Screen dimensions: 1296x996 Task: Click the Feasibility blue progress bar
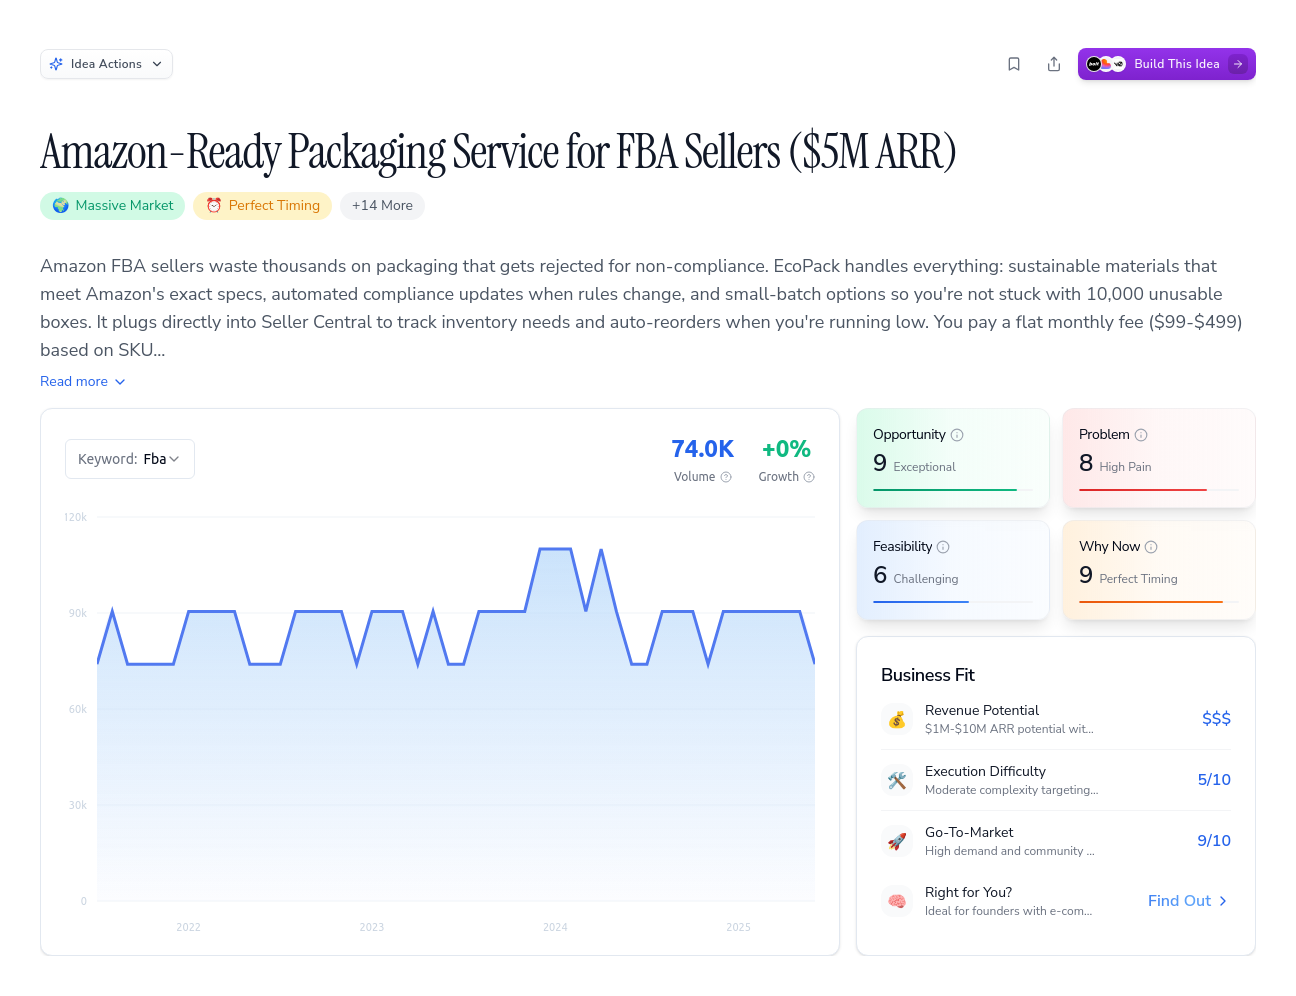point(921,602)
